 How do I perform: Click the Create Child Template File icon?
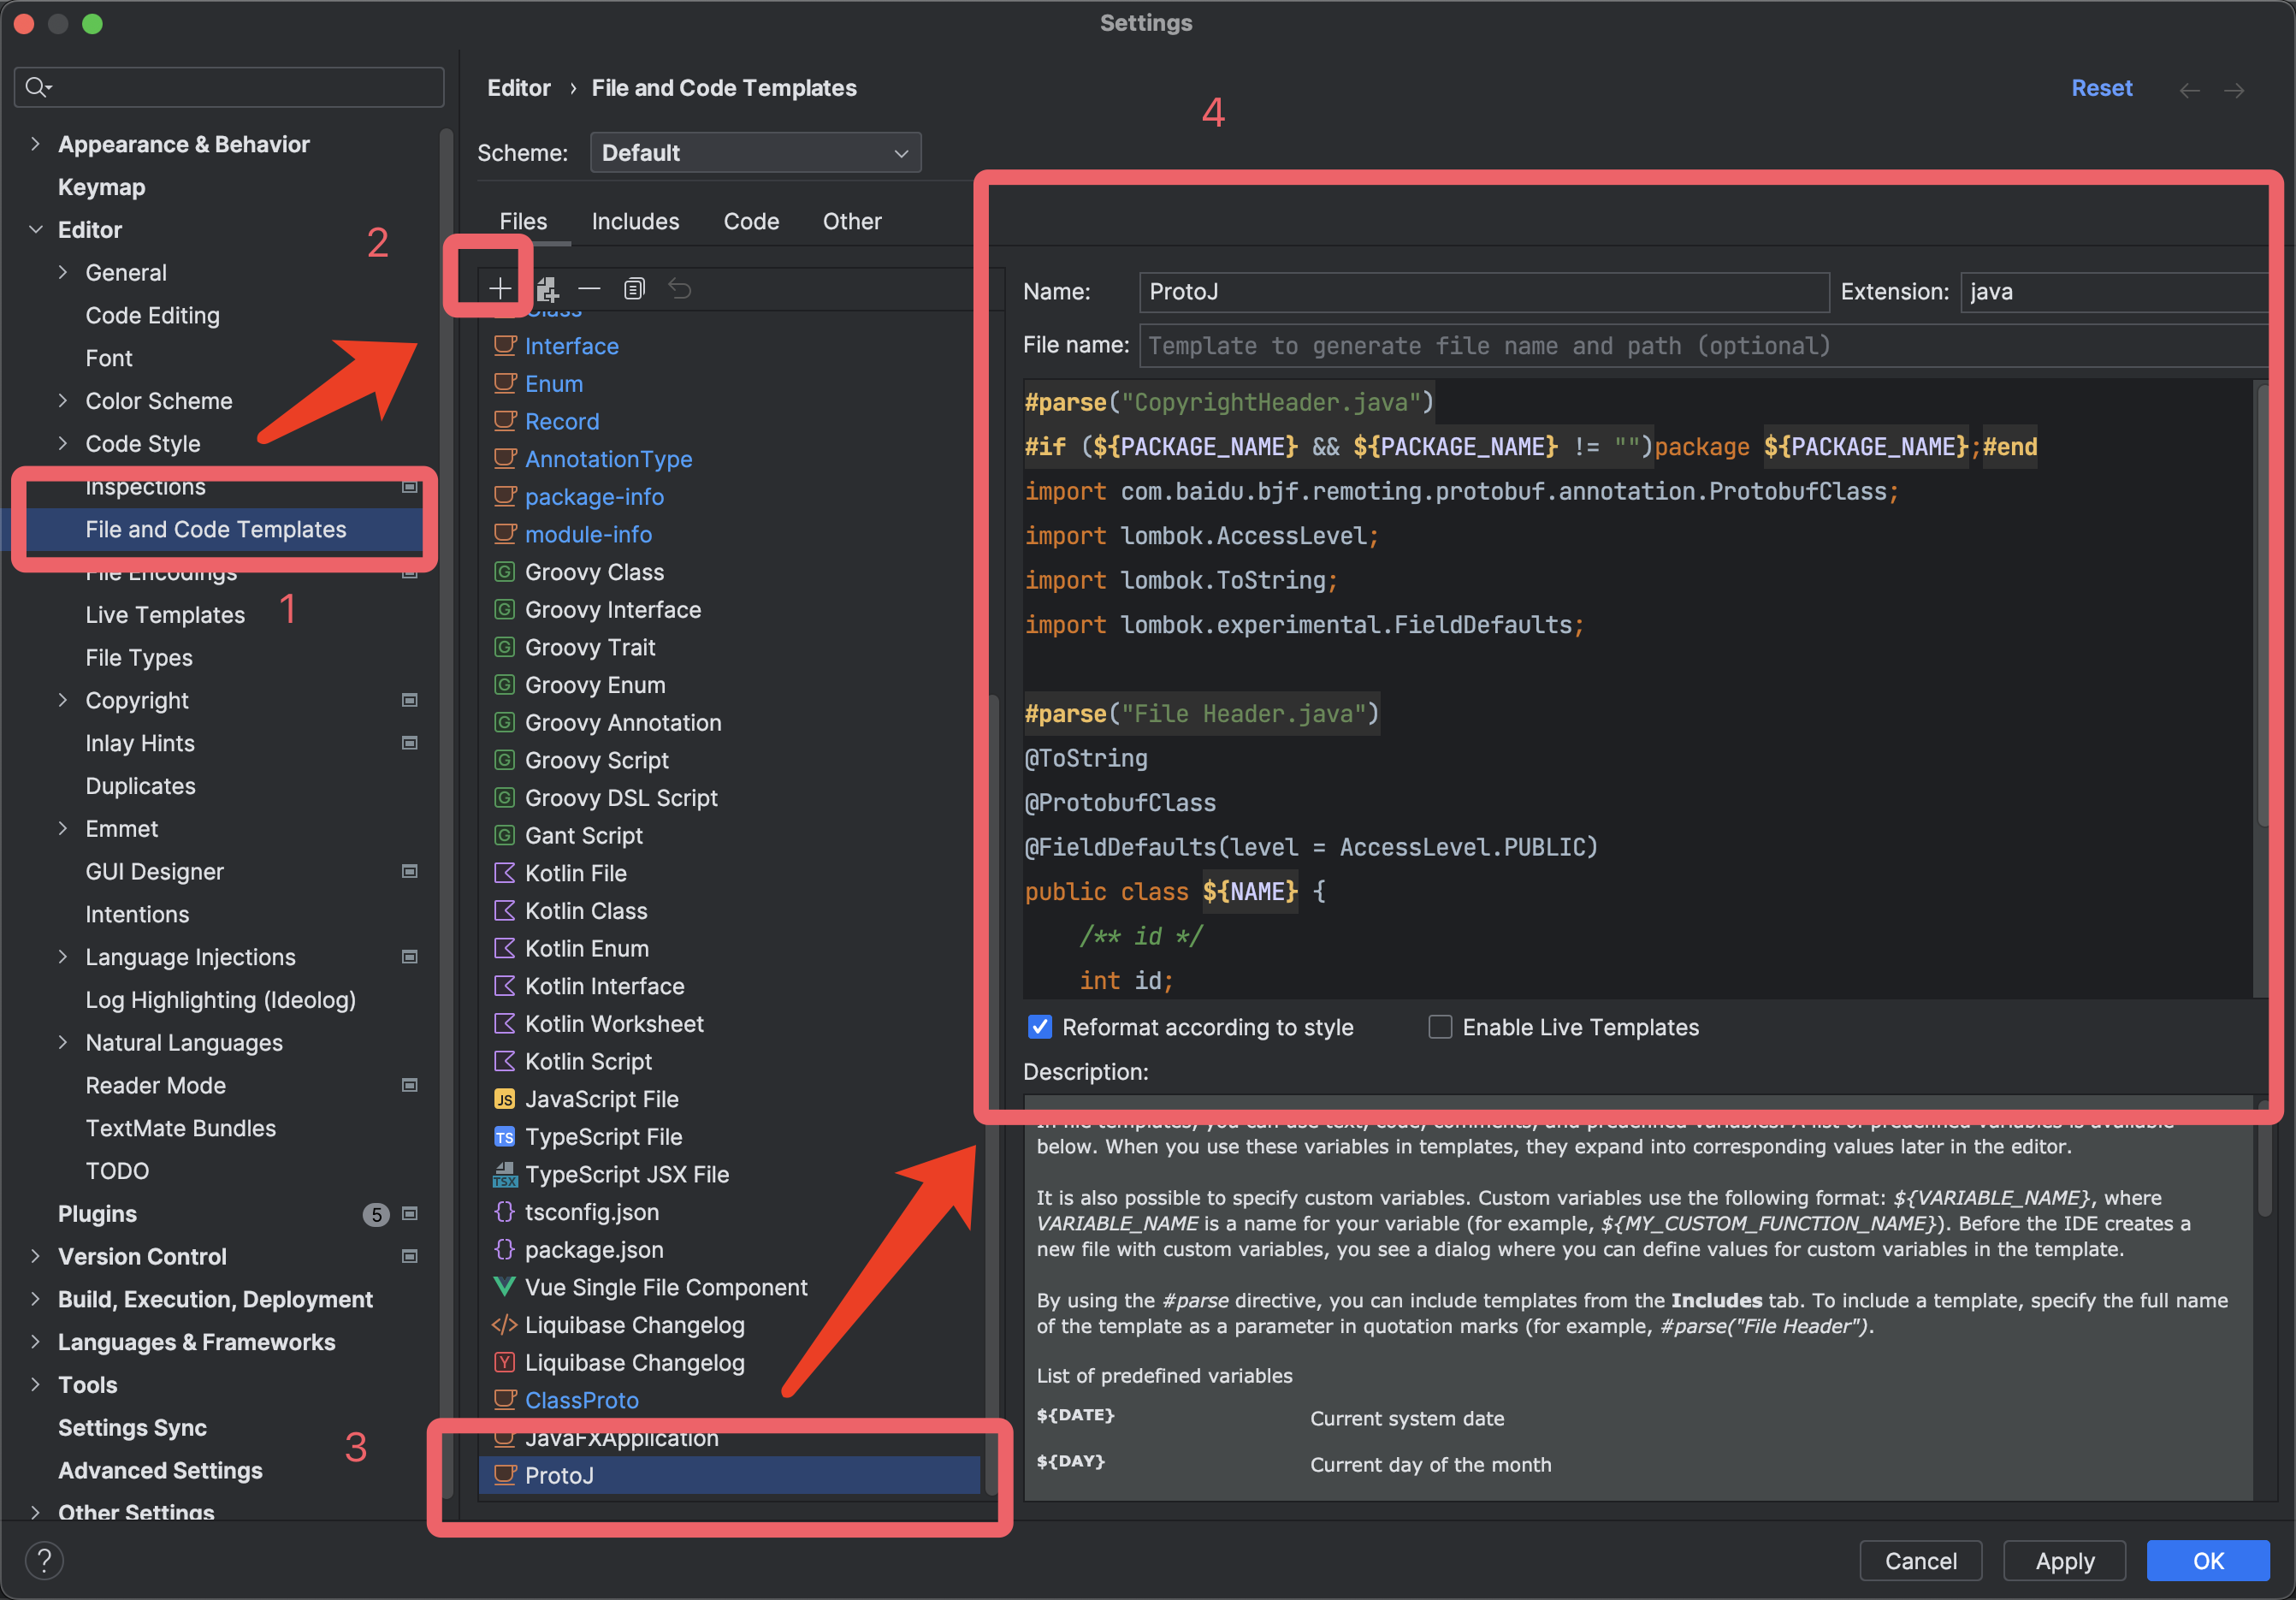coord(546,289)
